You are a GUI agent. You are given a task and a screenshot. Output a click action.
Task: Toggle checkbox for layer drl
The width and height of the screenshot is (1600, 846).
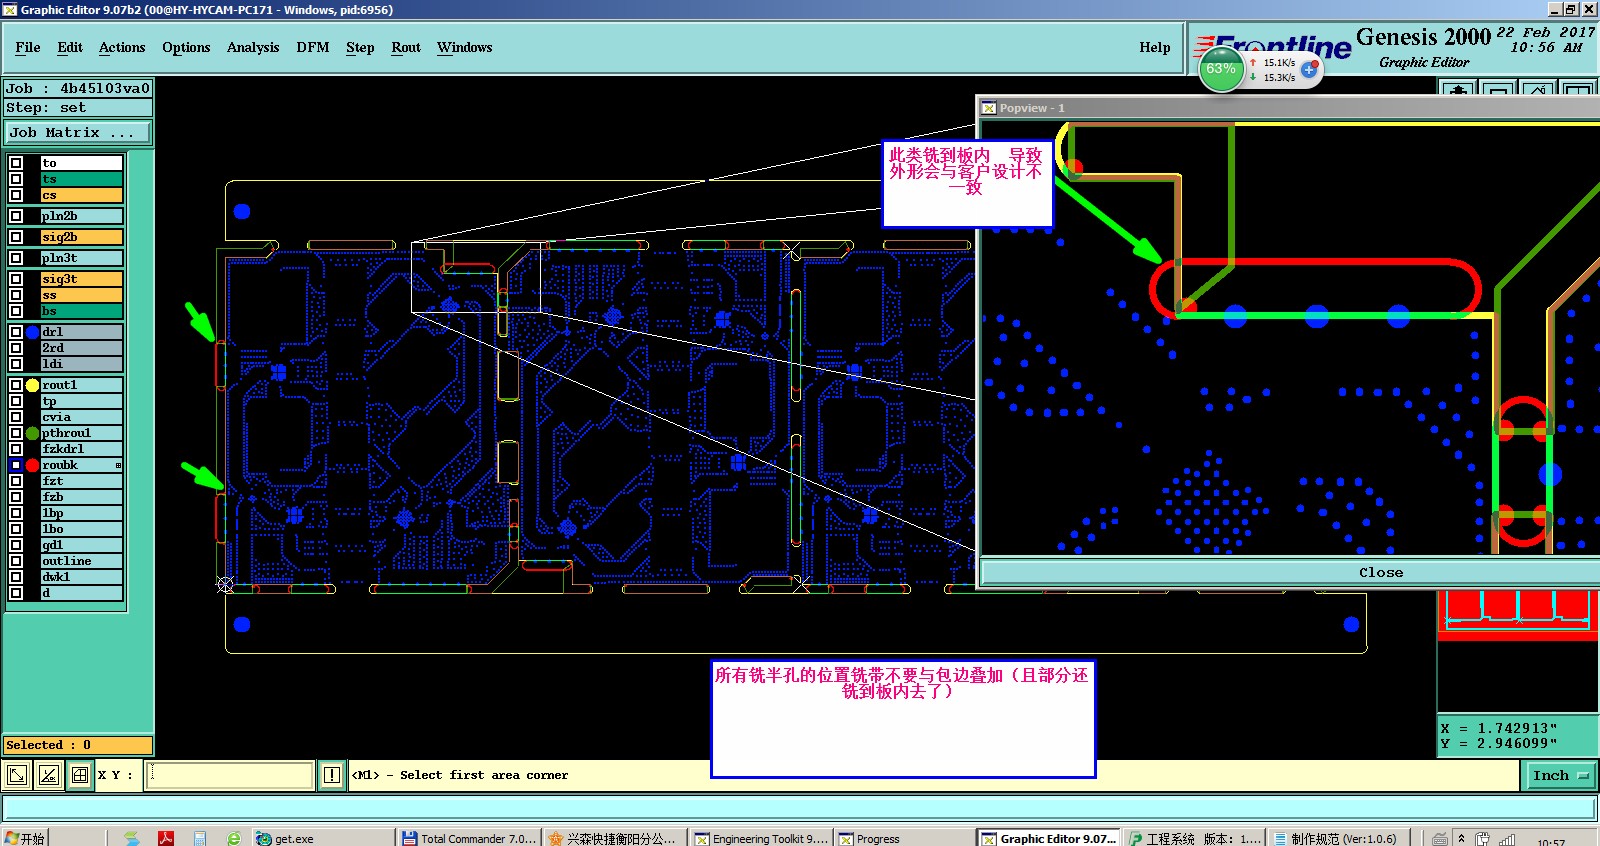point(16,332)
